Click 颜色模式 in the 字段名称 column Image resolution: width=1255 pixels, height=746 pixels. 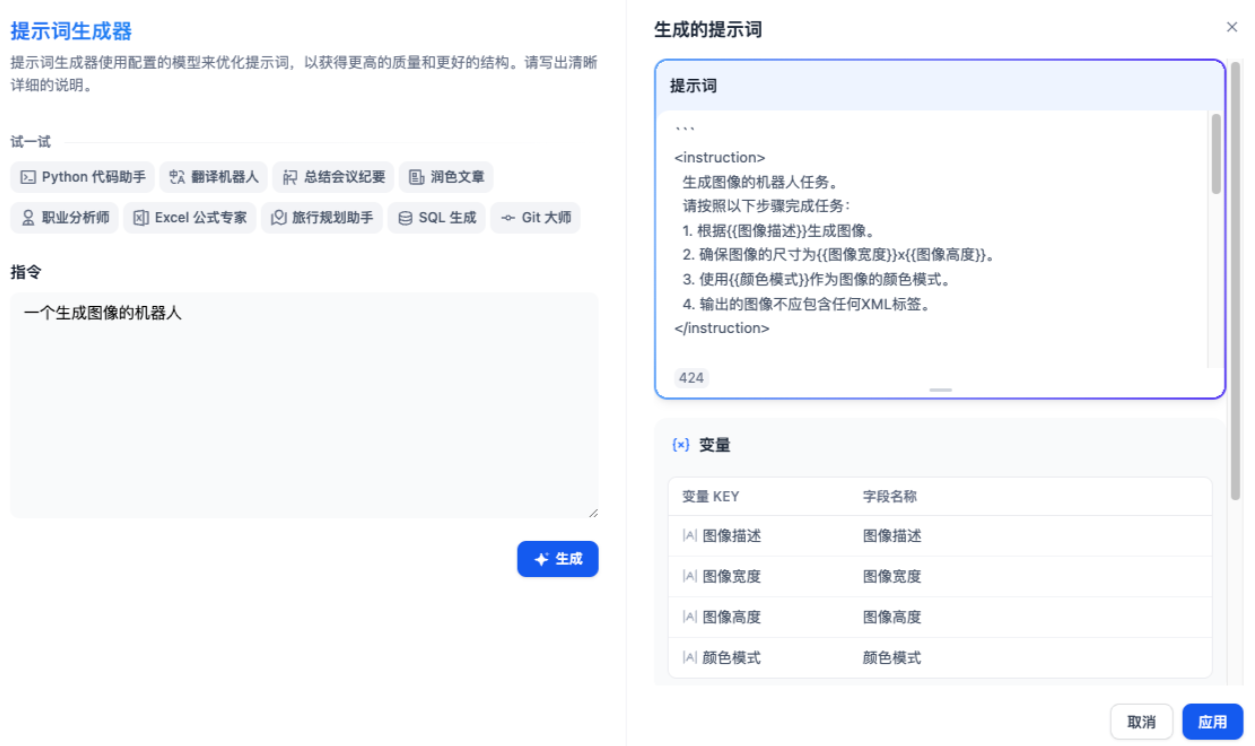(x=892, y=658)
